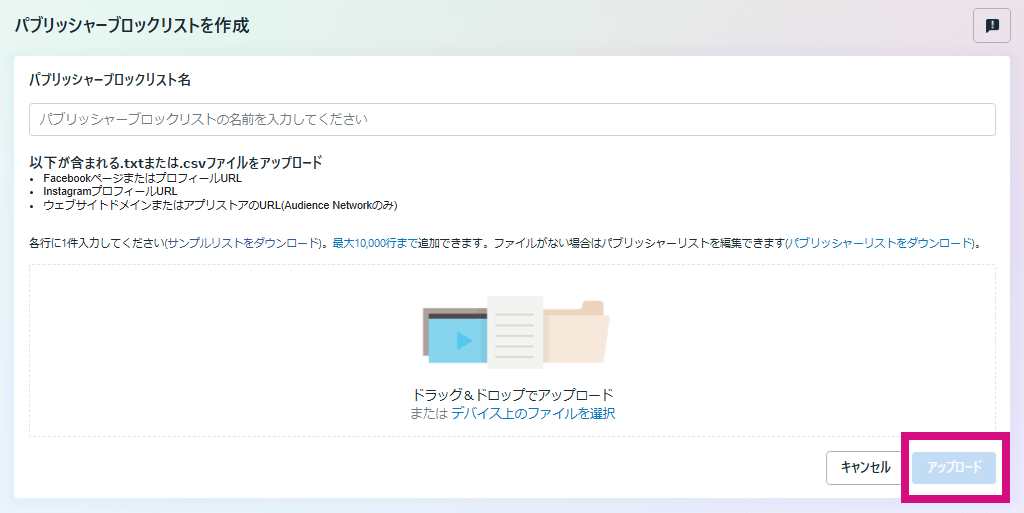Viewport: 1024px width, 513px height.
Task: Click デバイス上のファイルを選択 link
Action: (x=533, y=413)
